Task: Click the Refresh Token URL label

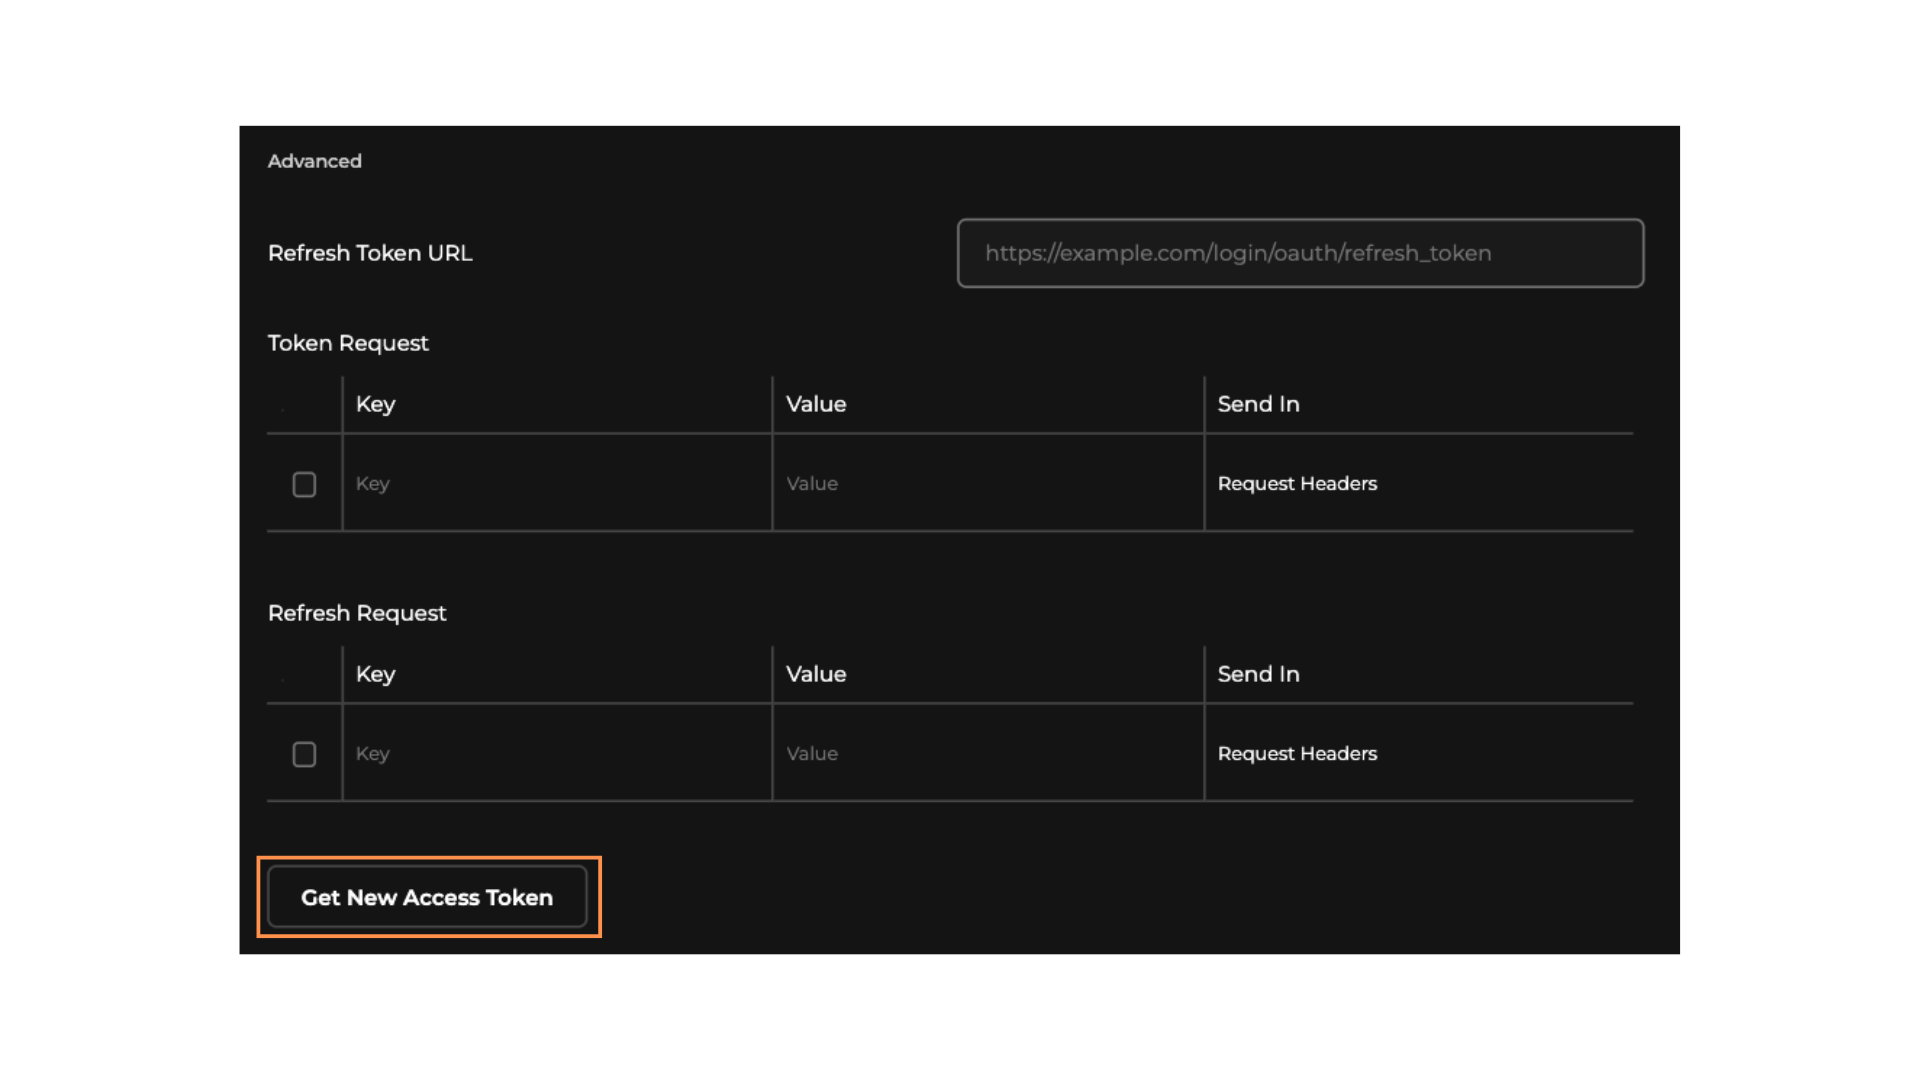Action: click(370, 253)
